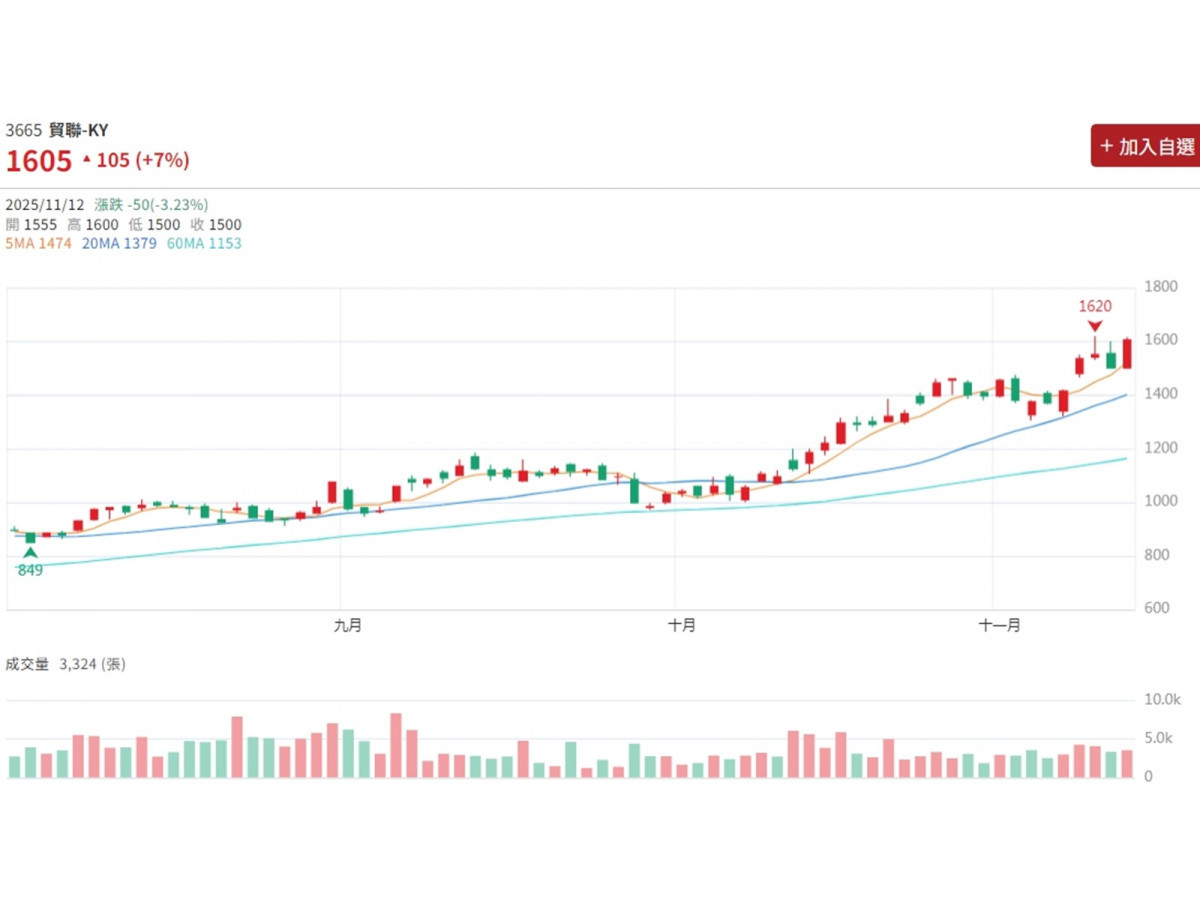Select the 十一月 label on time axis
Viewport: 1200px width, 900px height.
coord(999,625)
